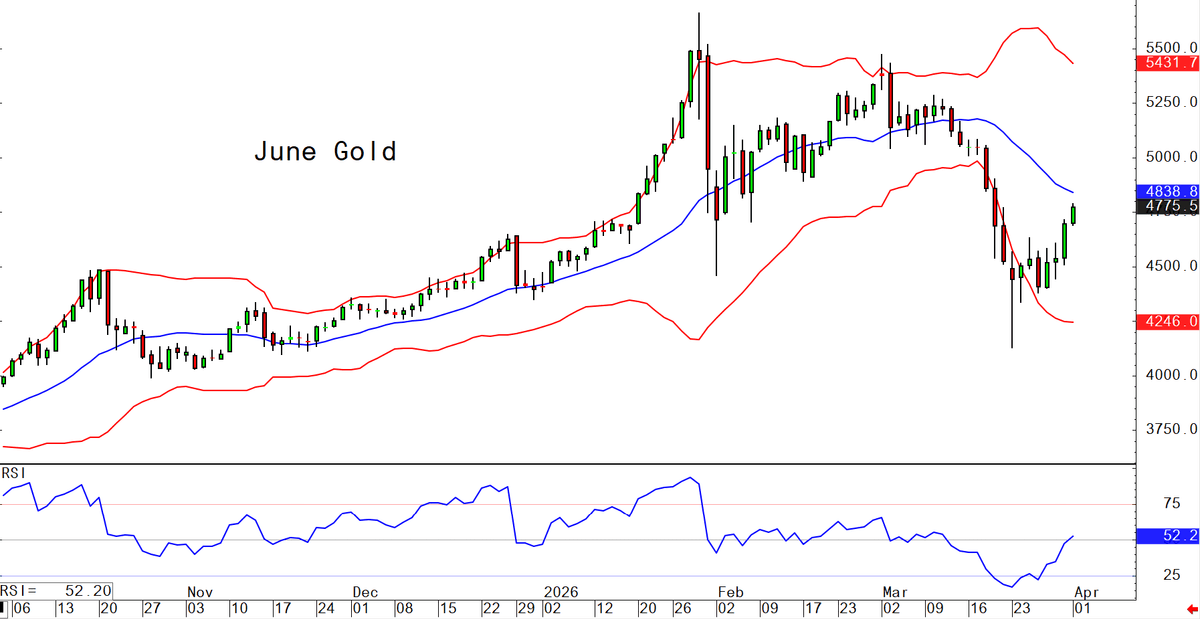The image size is (1200, 619).
Task: Click the 10 date tick label
Action: tap(238, 607)
